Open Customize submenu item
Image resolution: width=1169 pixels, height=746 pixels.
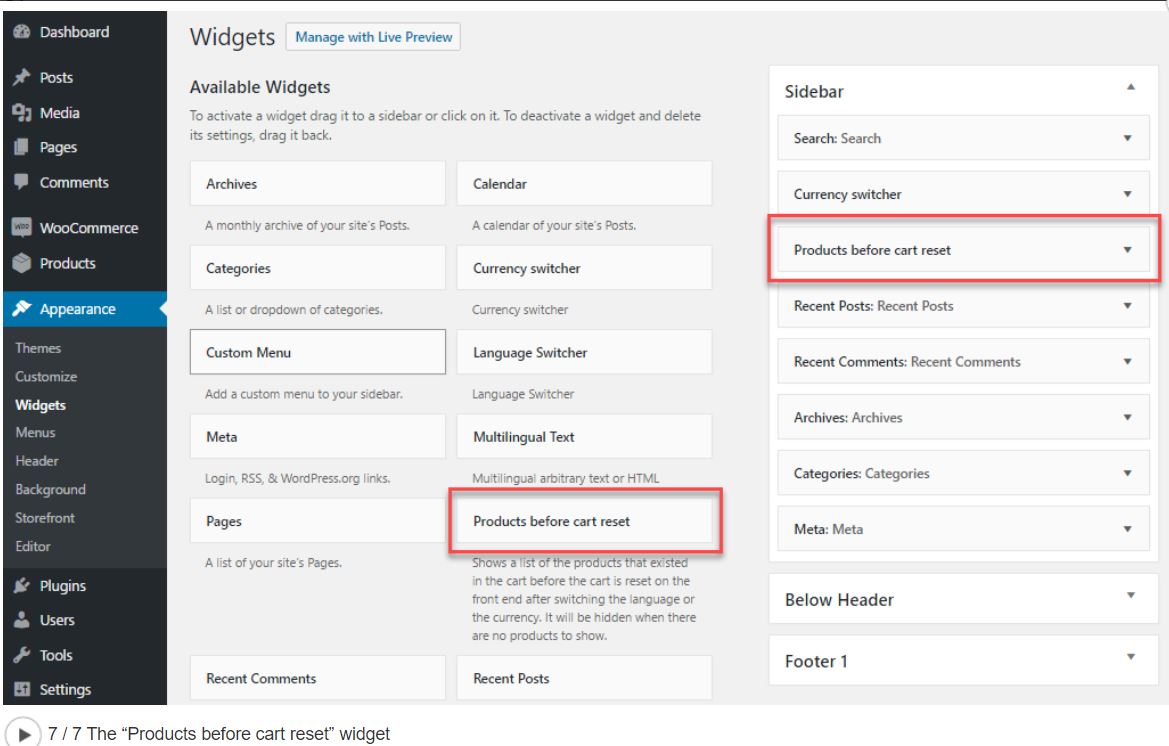[x=46, y=376]
